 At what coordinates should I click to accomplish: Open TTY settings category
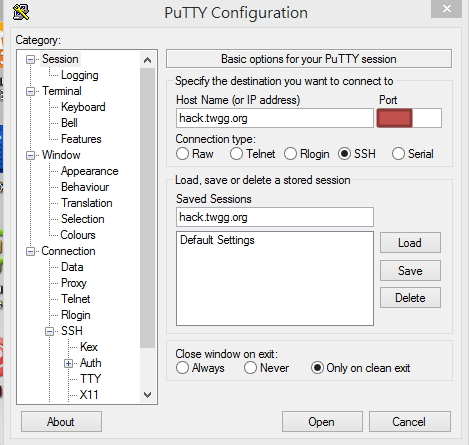pyautogui.click(x=90, y=379)
